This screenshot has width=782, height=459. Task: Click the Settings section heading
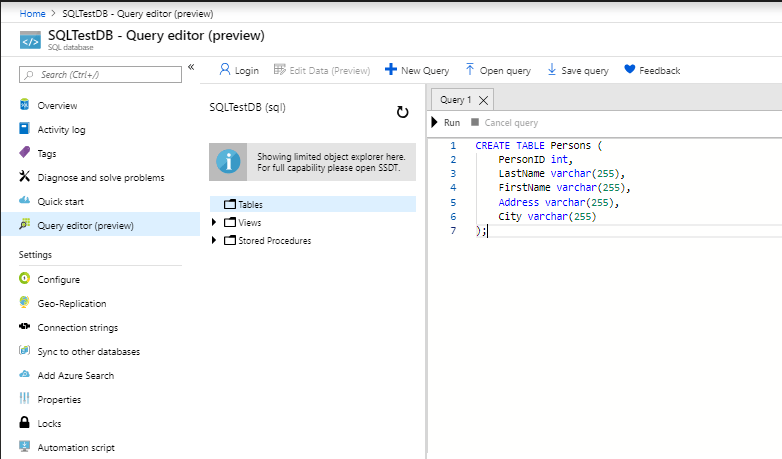coord(35,254)
